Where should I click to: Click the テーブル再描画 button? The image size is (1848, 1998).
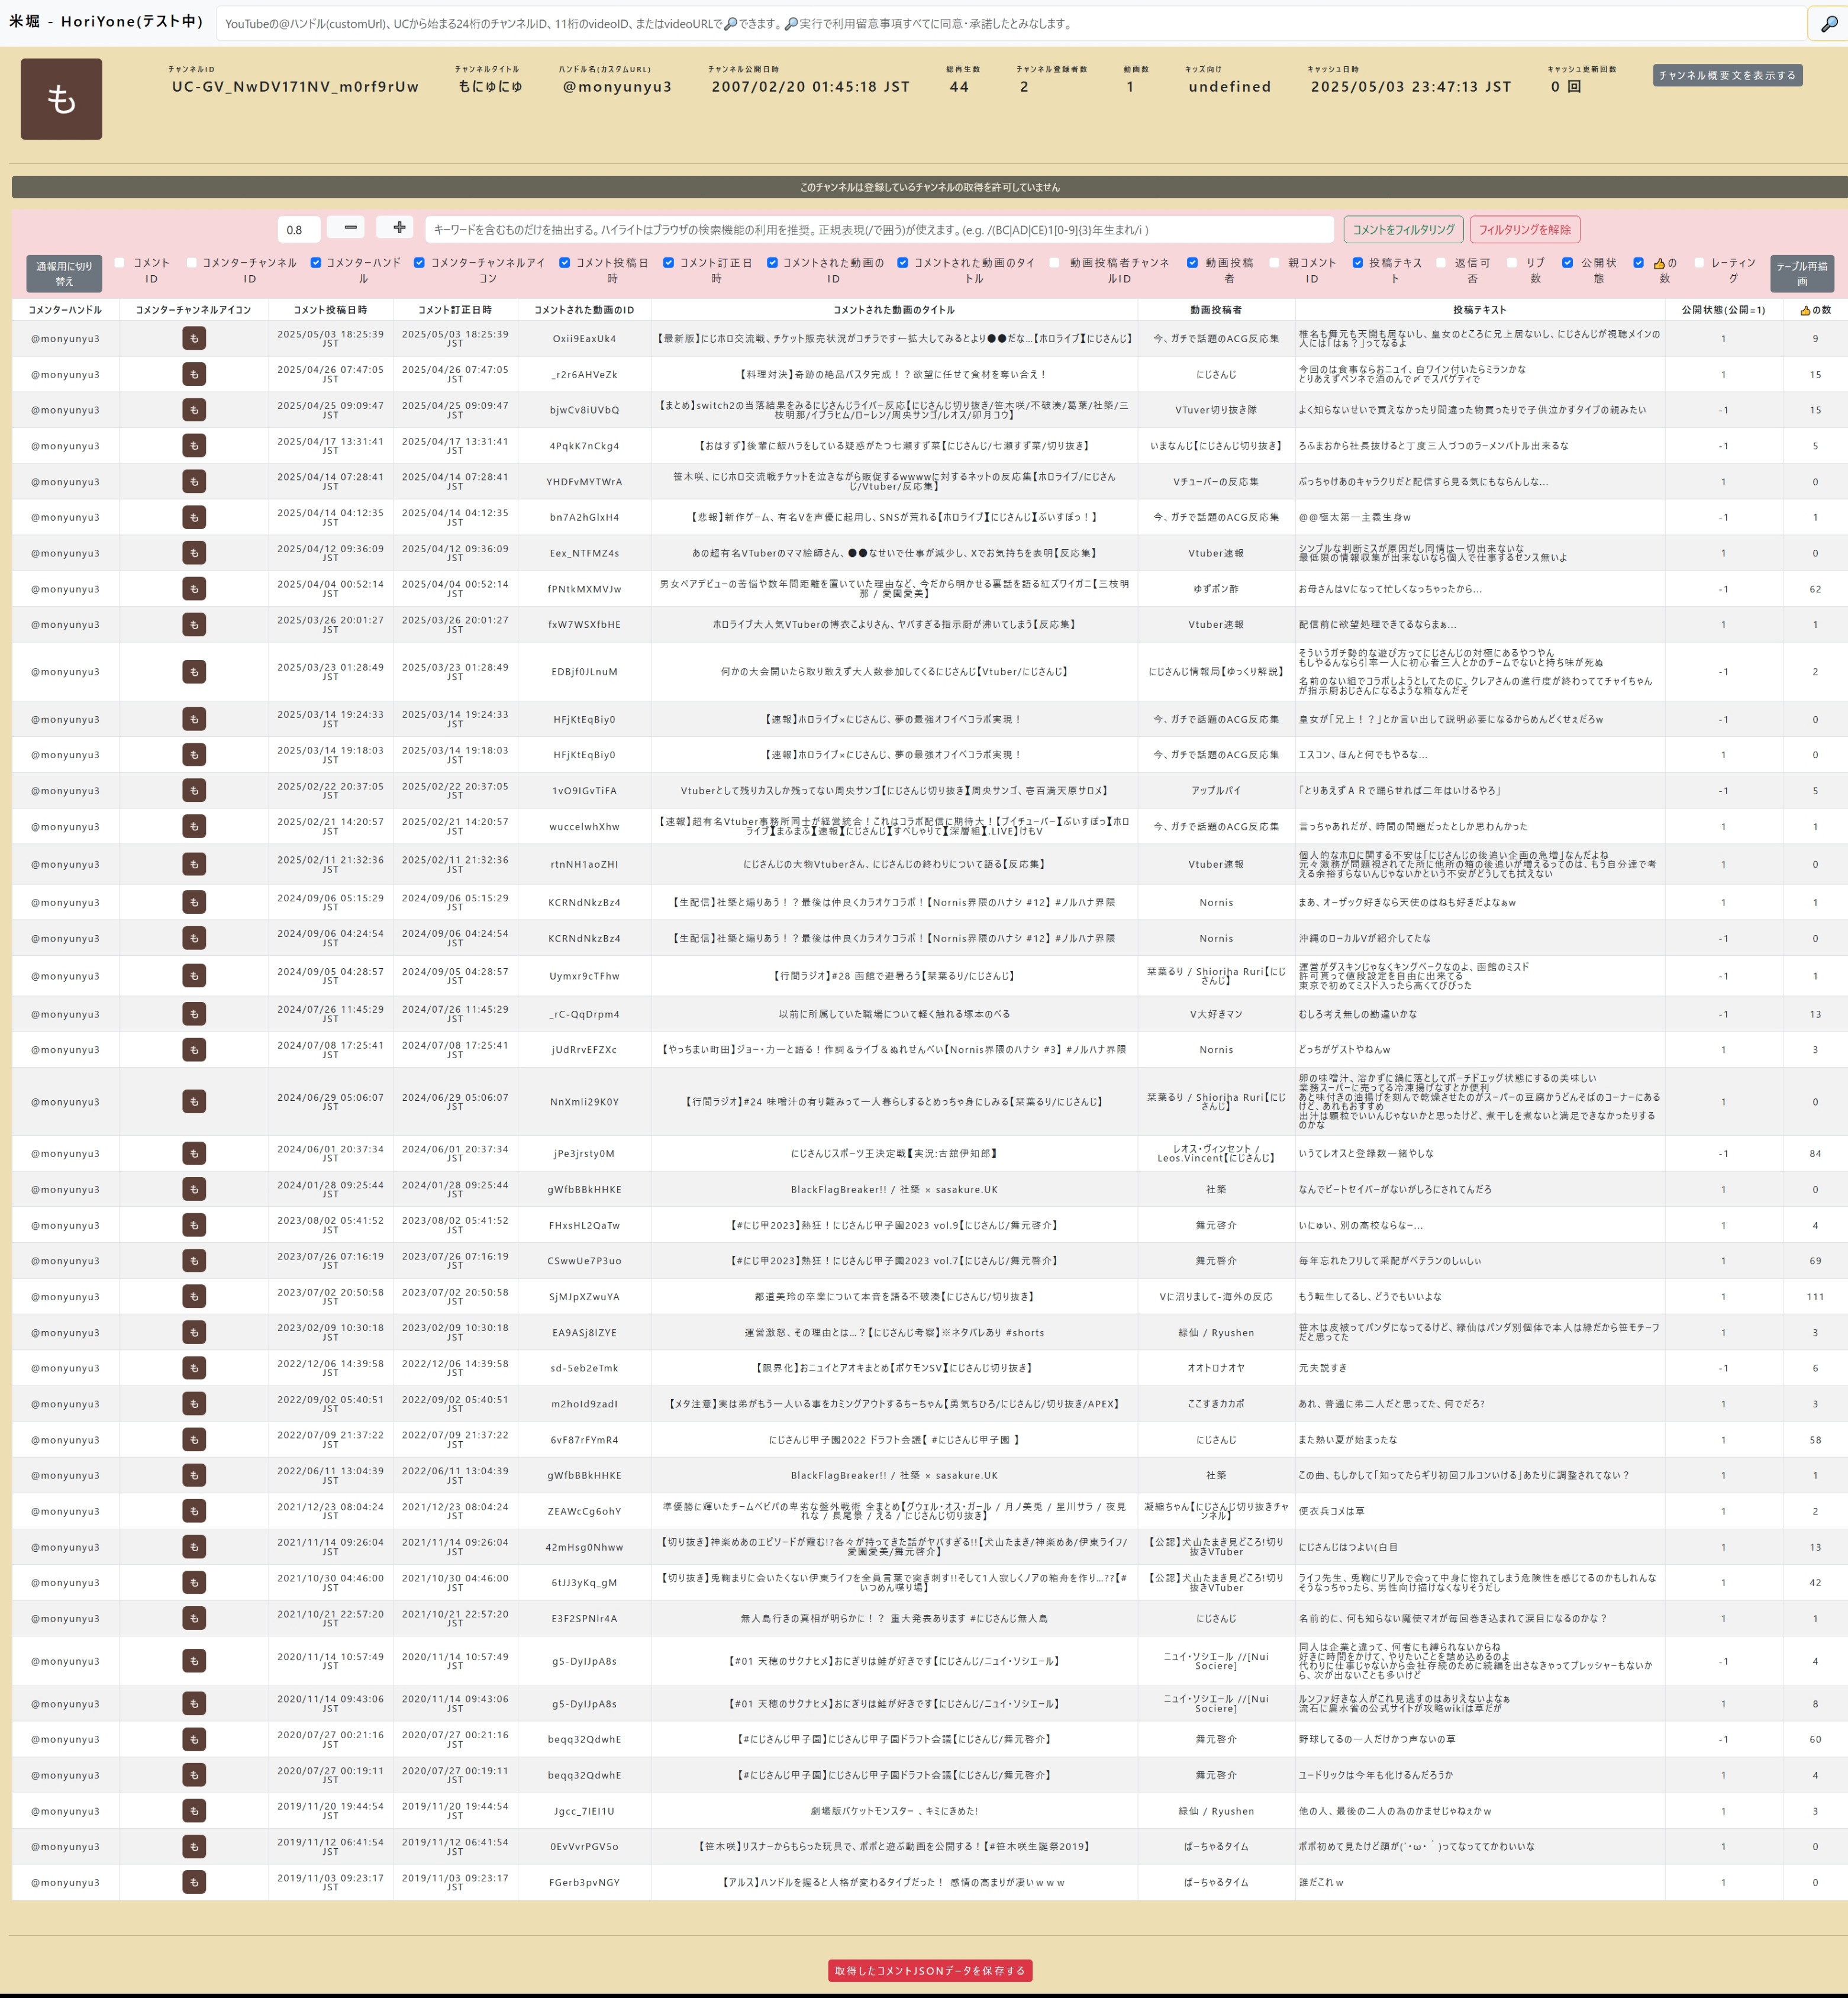[1802, 273]
